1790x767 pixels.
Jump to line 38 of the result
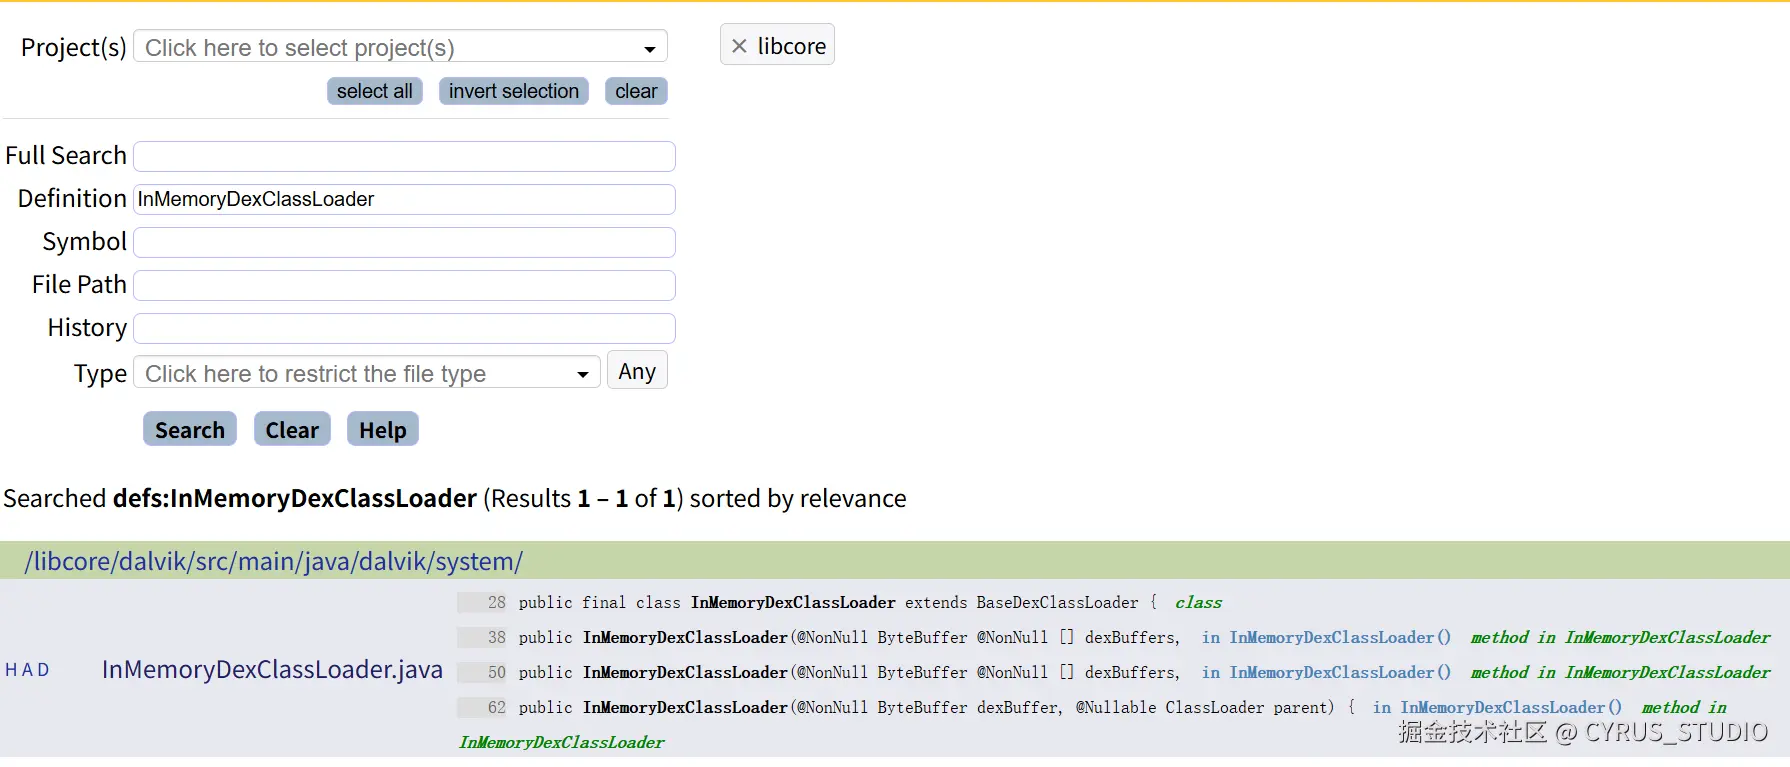tap(482, 637)
